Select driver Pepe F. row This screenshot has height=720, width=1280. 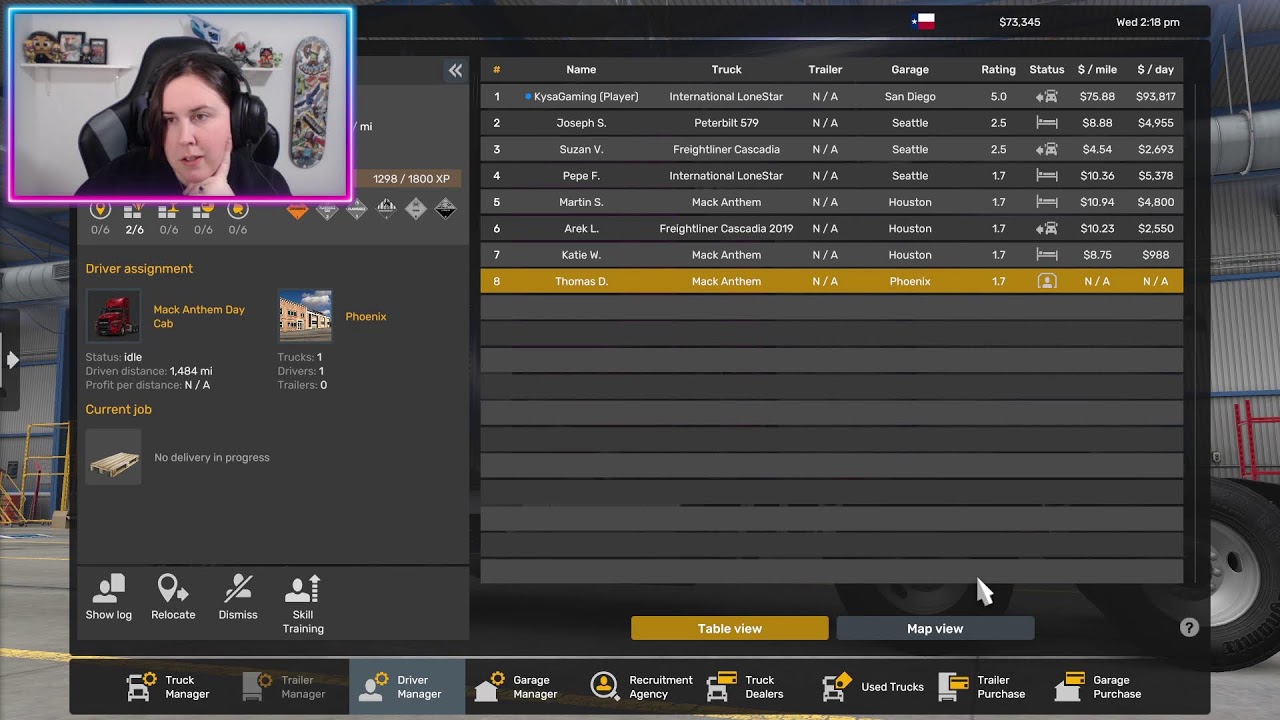click(831, 176)
